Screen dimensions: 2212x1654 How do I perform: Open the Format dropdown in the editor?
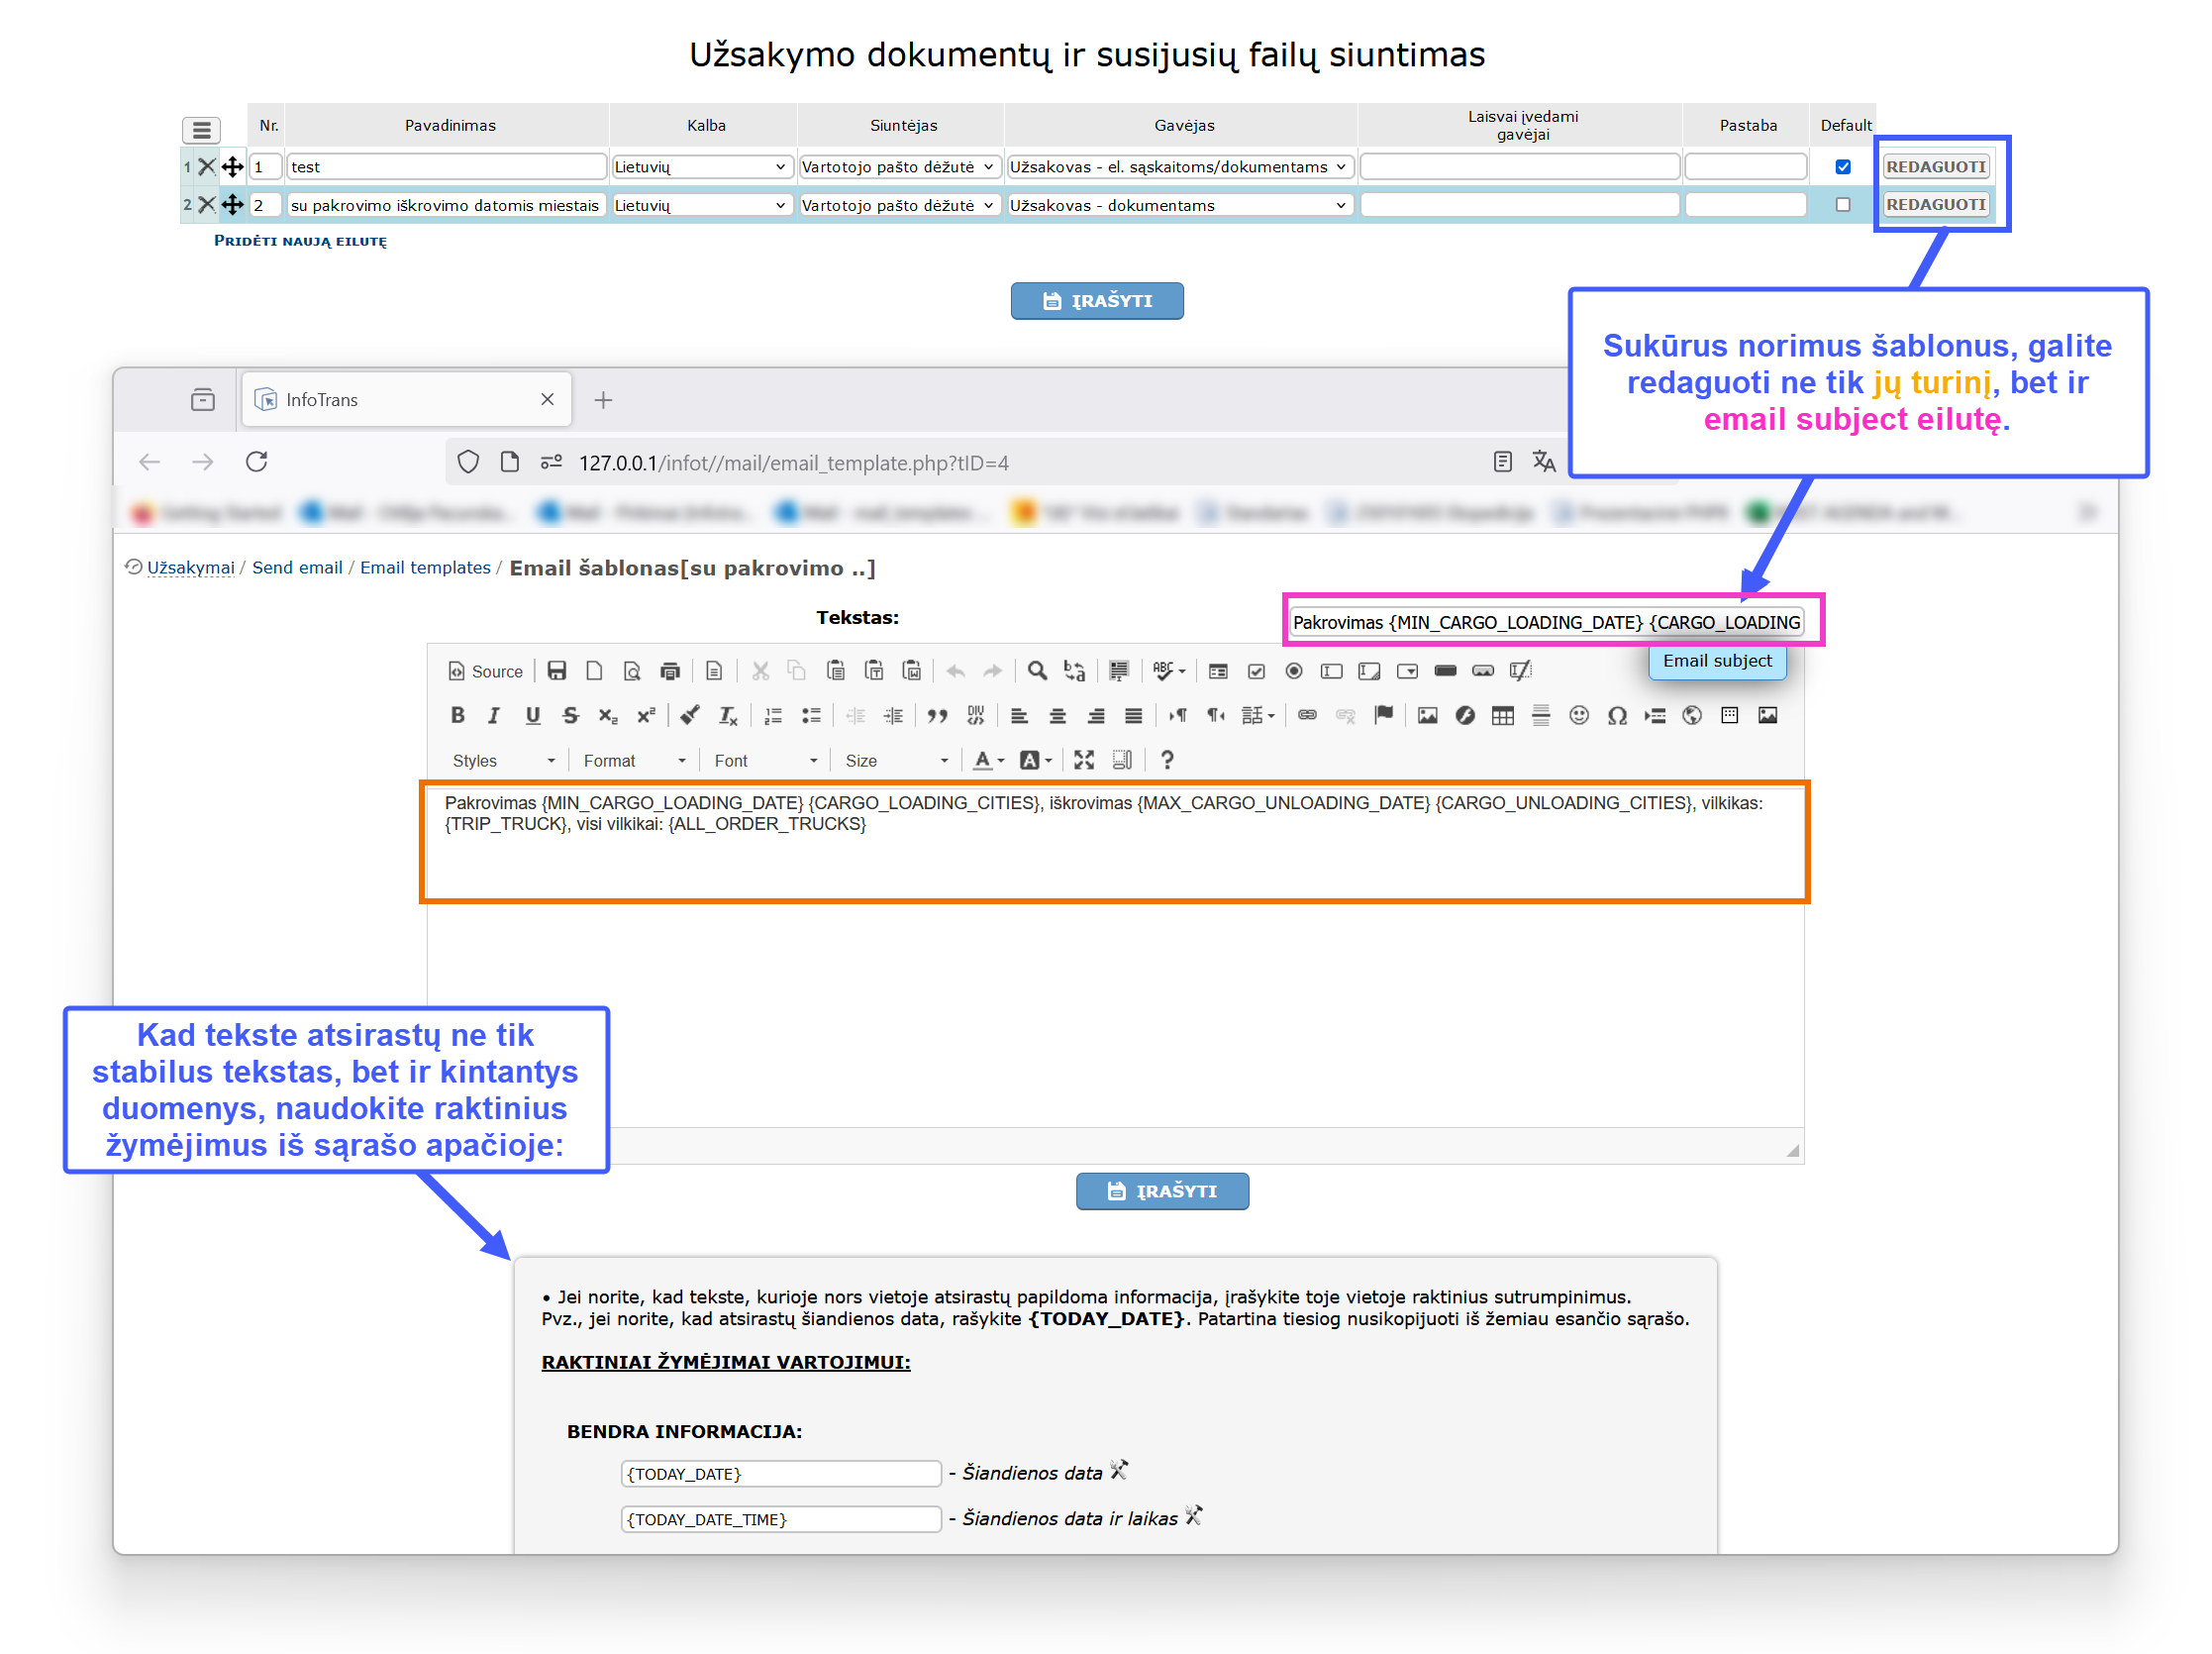[x=634, y=760]
